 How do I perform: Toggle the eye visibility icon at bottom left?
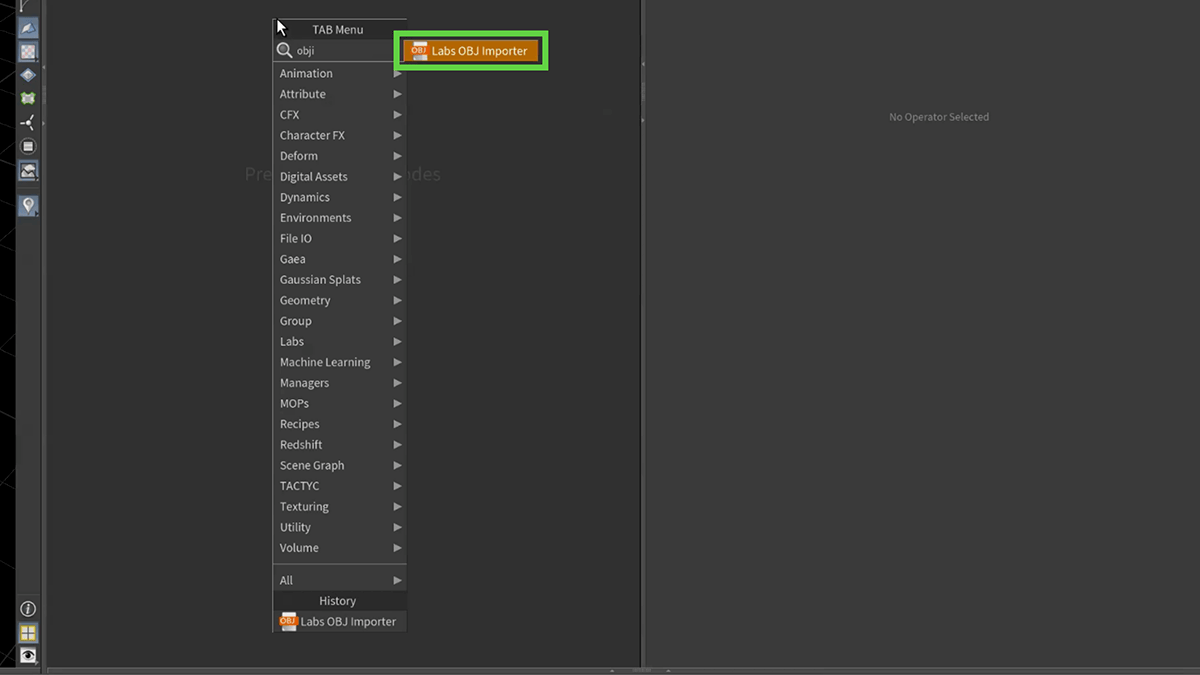click(x=28, y=655)
